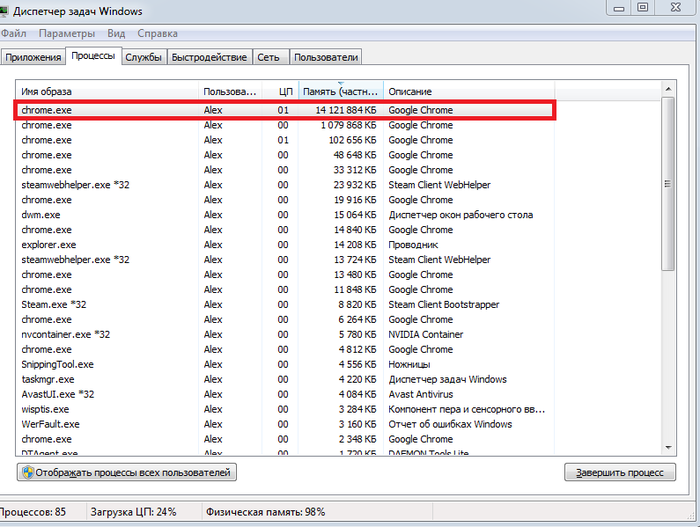Viewport: 700px width, 527px height.
Task: Switch to the Приложения tab
Action: coord(33,58)
